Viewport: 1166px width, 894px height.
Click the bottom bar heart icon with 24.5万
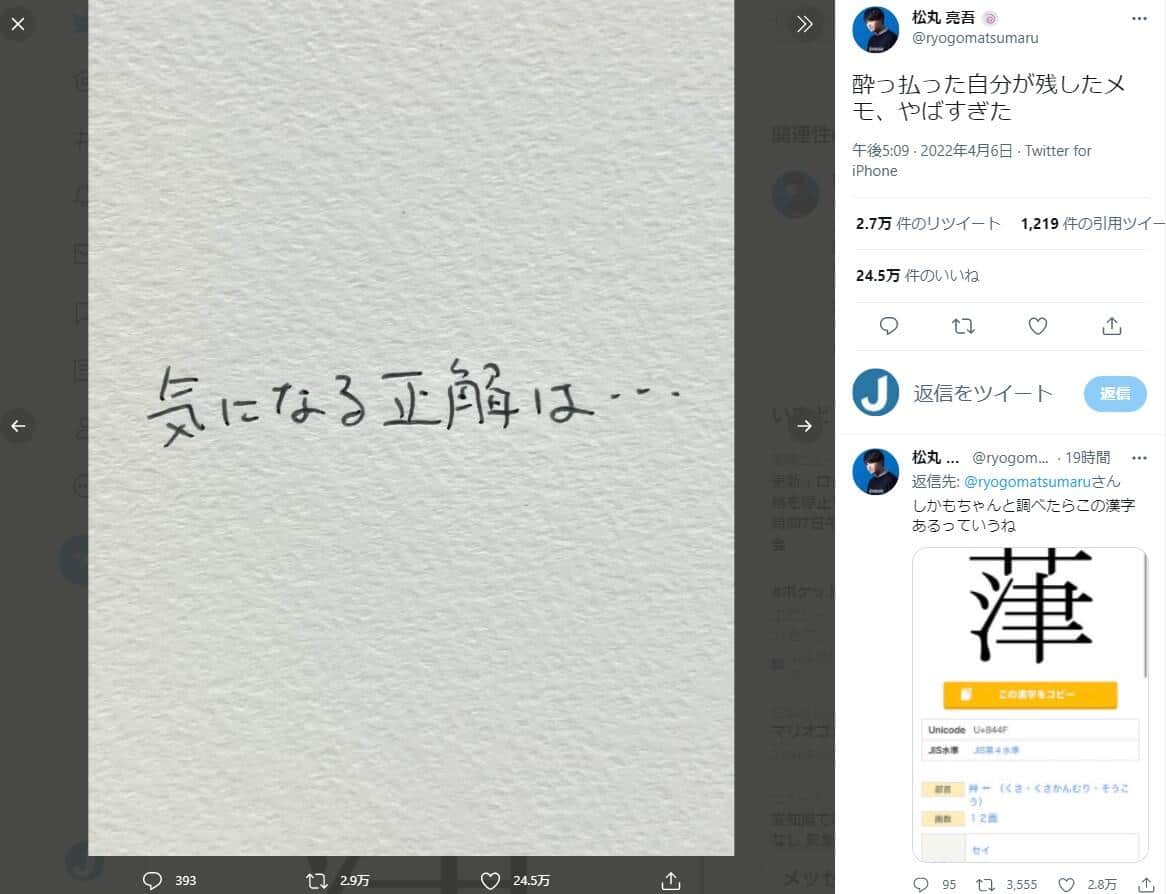(490, 881)
